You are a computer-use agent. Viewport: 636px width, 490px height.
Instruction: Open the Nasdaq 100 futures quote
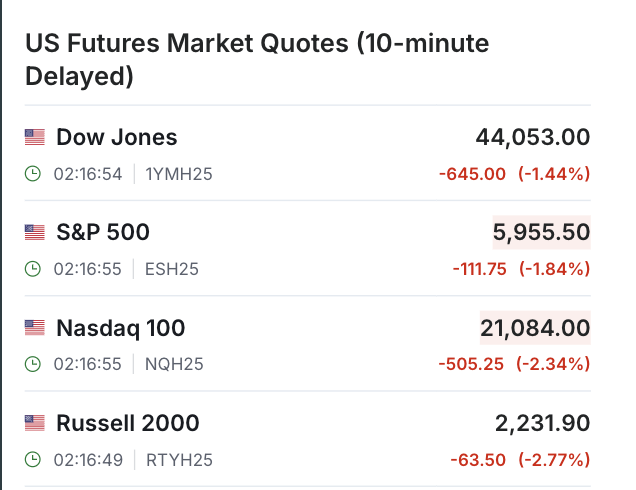(120, 328)
